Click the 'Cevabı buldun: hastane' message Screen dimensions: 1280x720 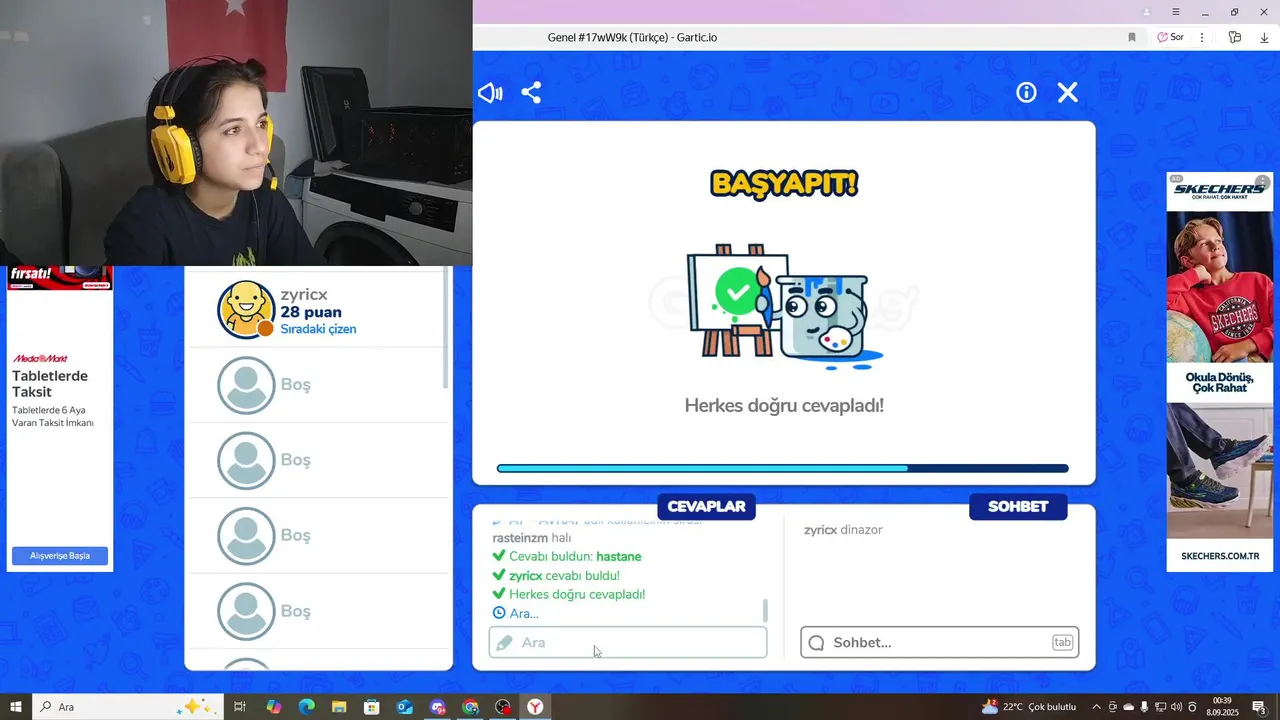pyautogui.click(x=567, y=557)
